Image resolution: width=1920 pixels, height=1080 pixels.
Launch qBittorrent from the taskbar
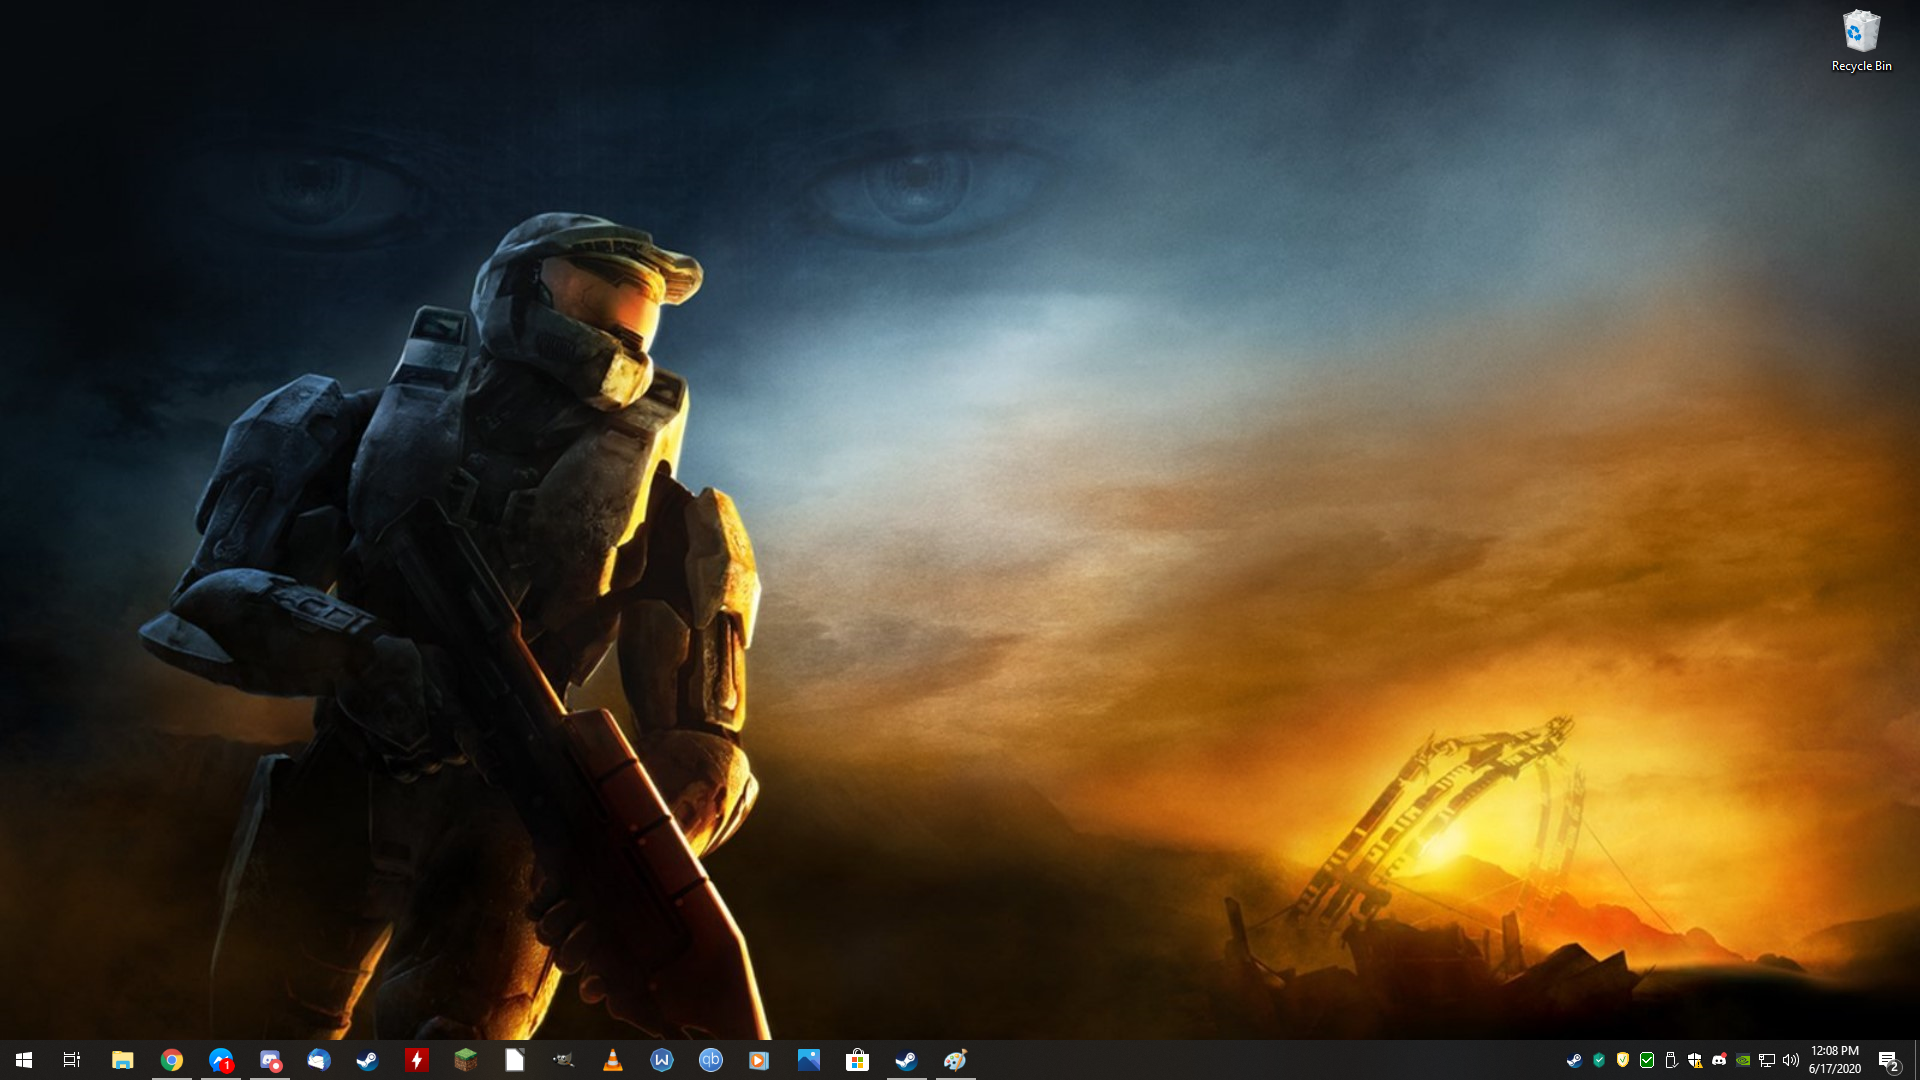(711, 1060)
